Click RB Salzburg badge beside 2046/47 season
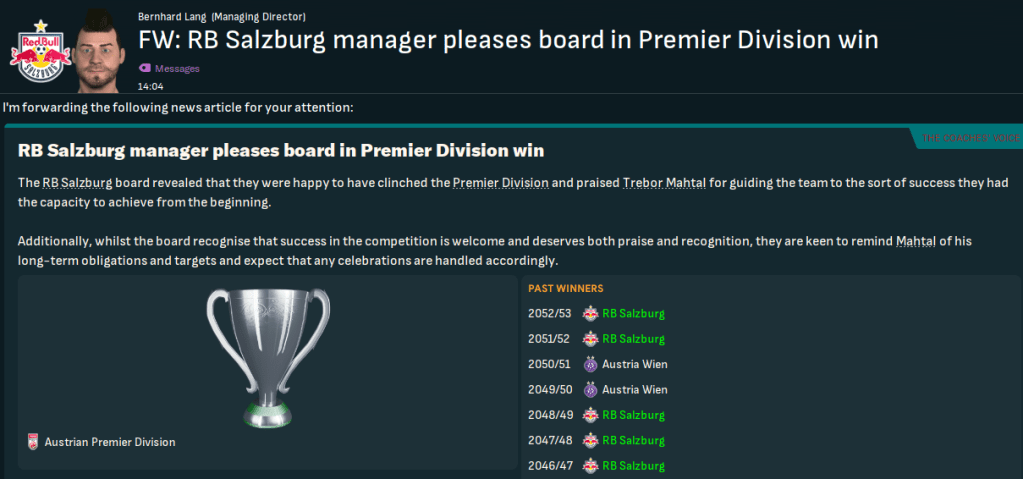1023x479 pixels. click(590, 465)
